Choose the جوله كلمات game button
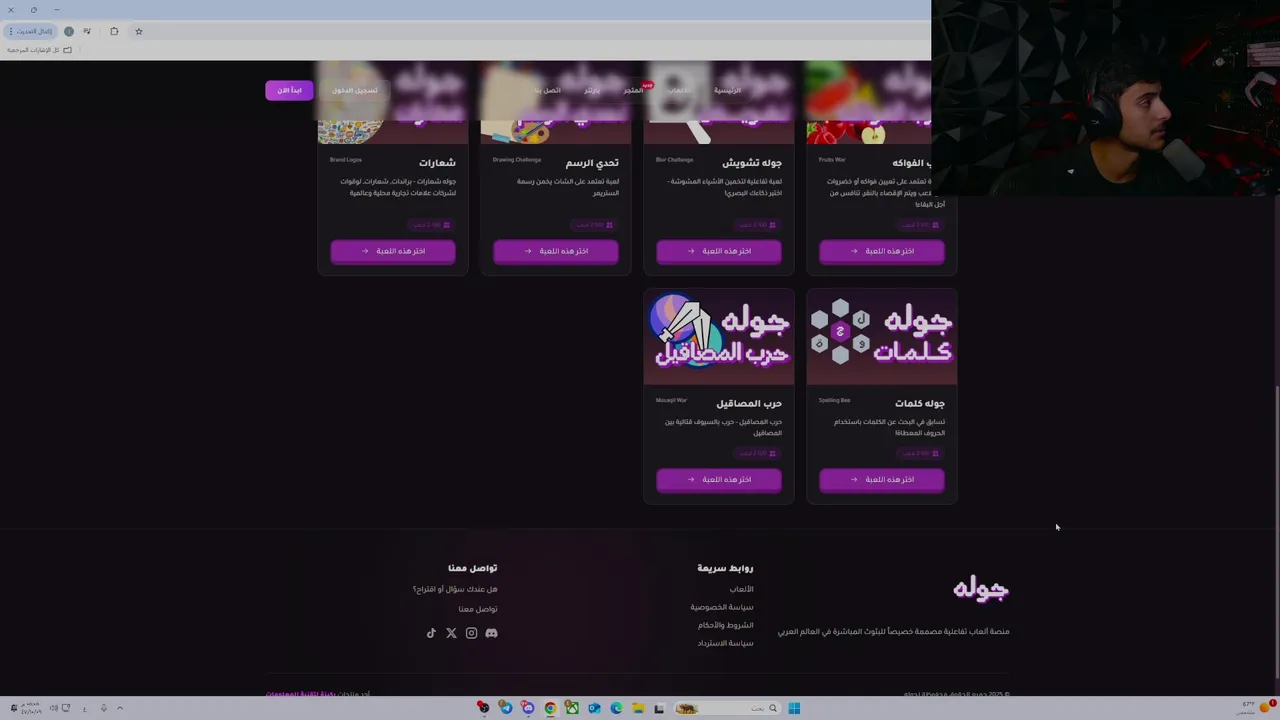Screen dimensions: 1280x720 coord(881,480)
